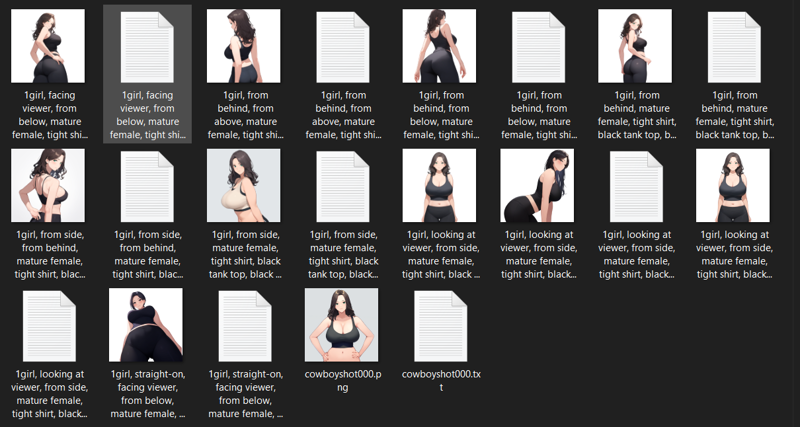The height and width of the screenshot is (427, 800).
Task: Select text file '1girl, from behind, mature female, tight shirt'
Action: click(x=734, y=47)
